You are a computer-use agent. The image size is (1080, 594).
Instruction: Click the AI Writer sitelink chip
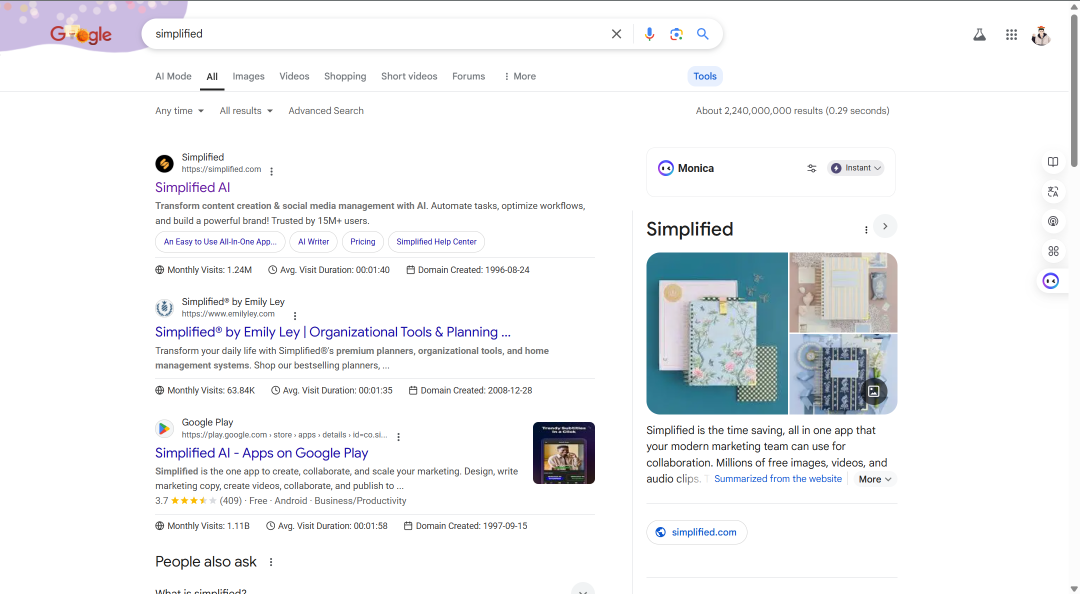[x=313, y=242]
